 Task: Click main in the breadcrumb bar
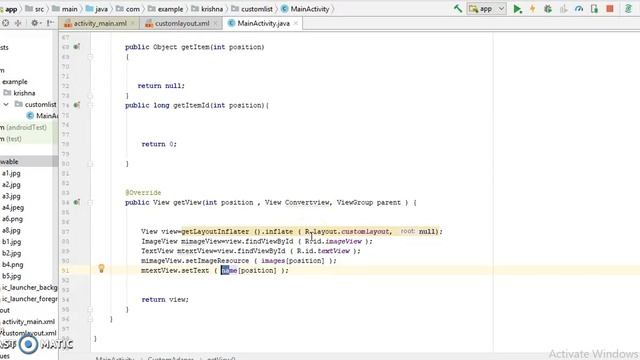tap(65, 9)
